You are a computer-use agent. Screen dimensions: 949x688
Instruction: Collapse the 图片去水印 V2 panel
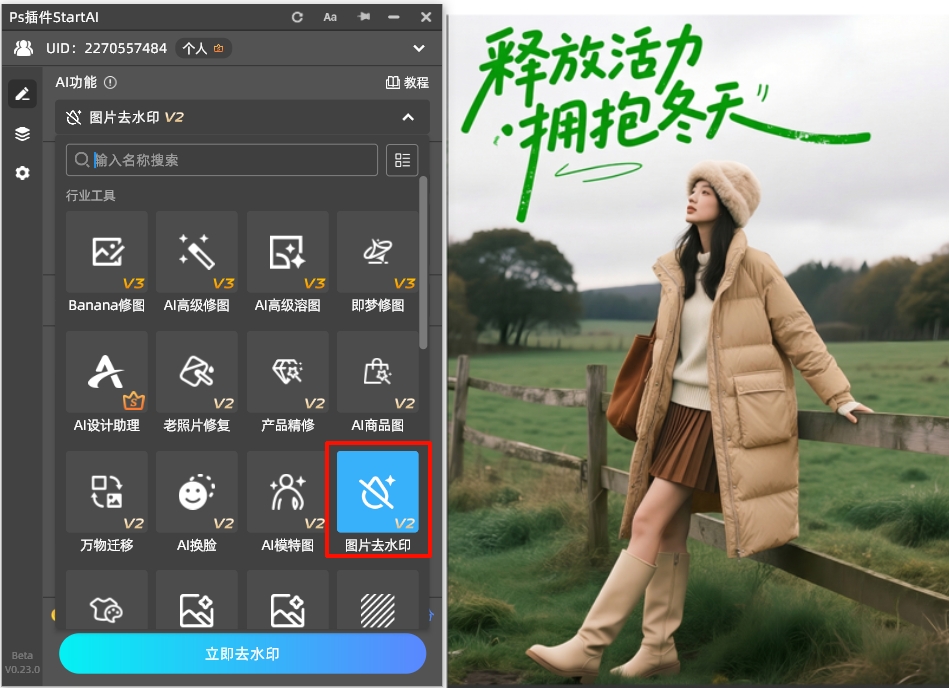coord(407,117)
